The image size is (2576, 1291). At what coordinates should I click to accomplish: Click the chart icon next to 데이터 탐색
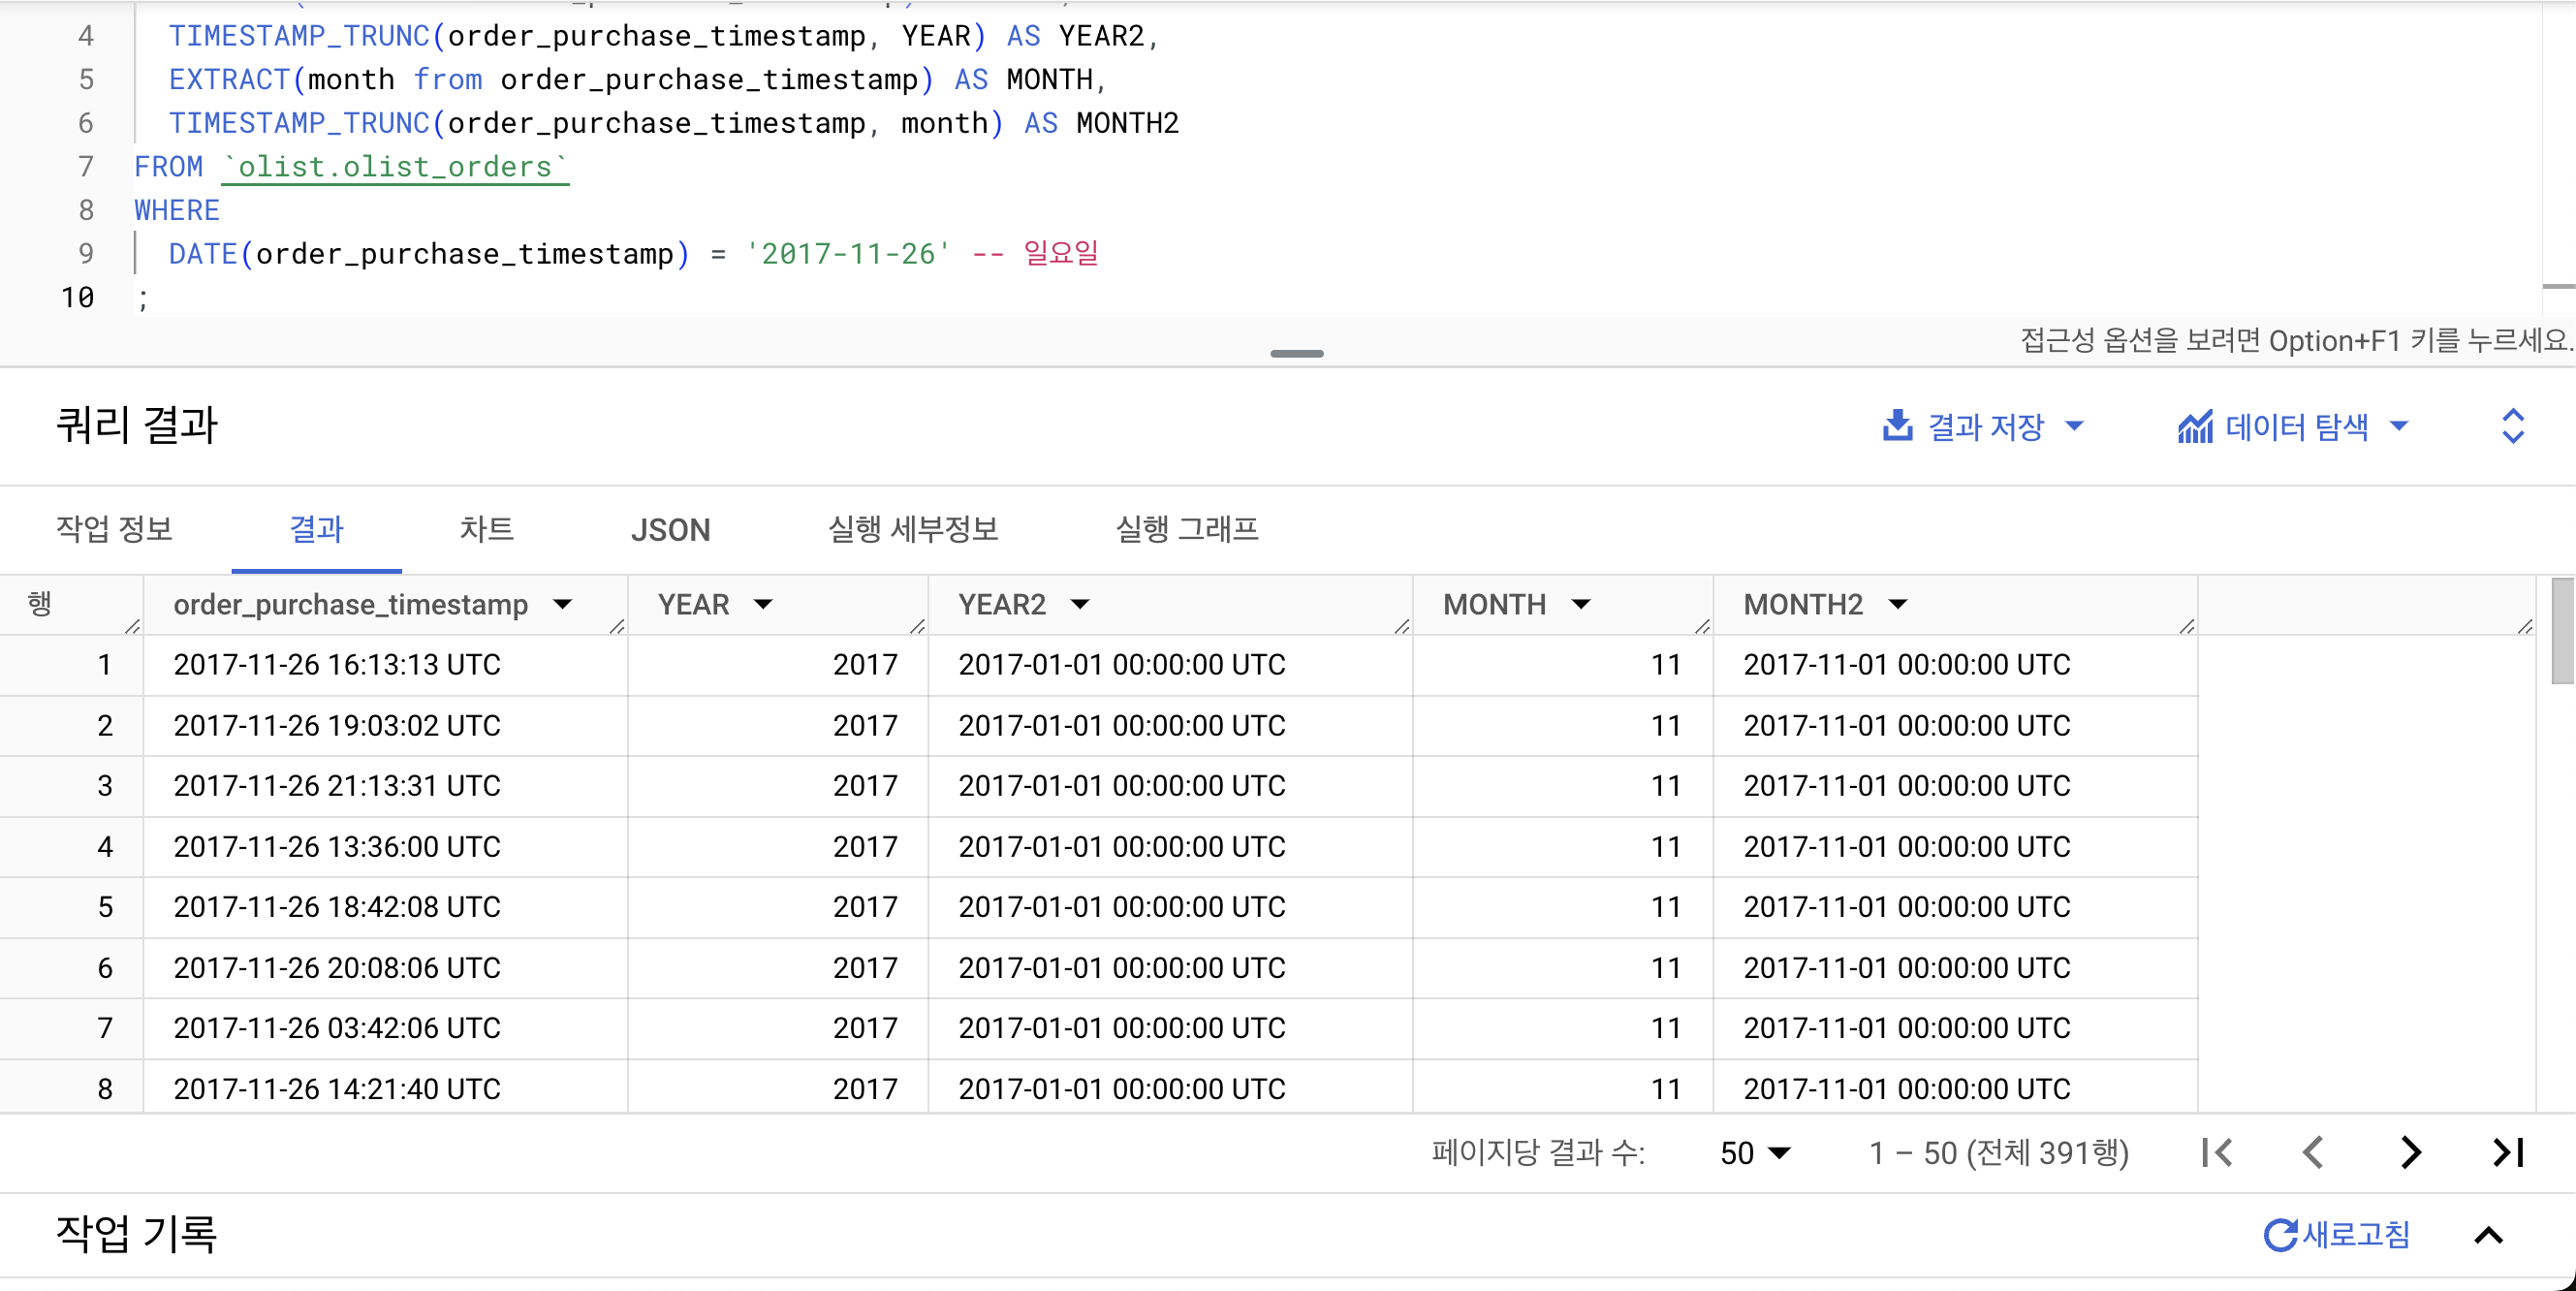pos(2195,427)
